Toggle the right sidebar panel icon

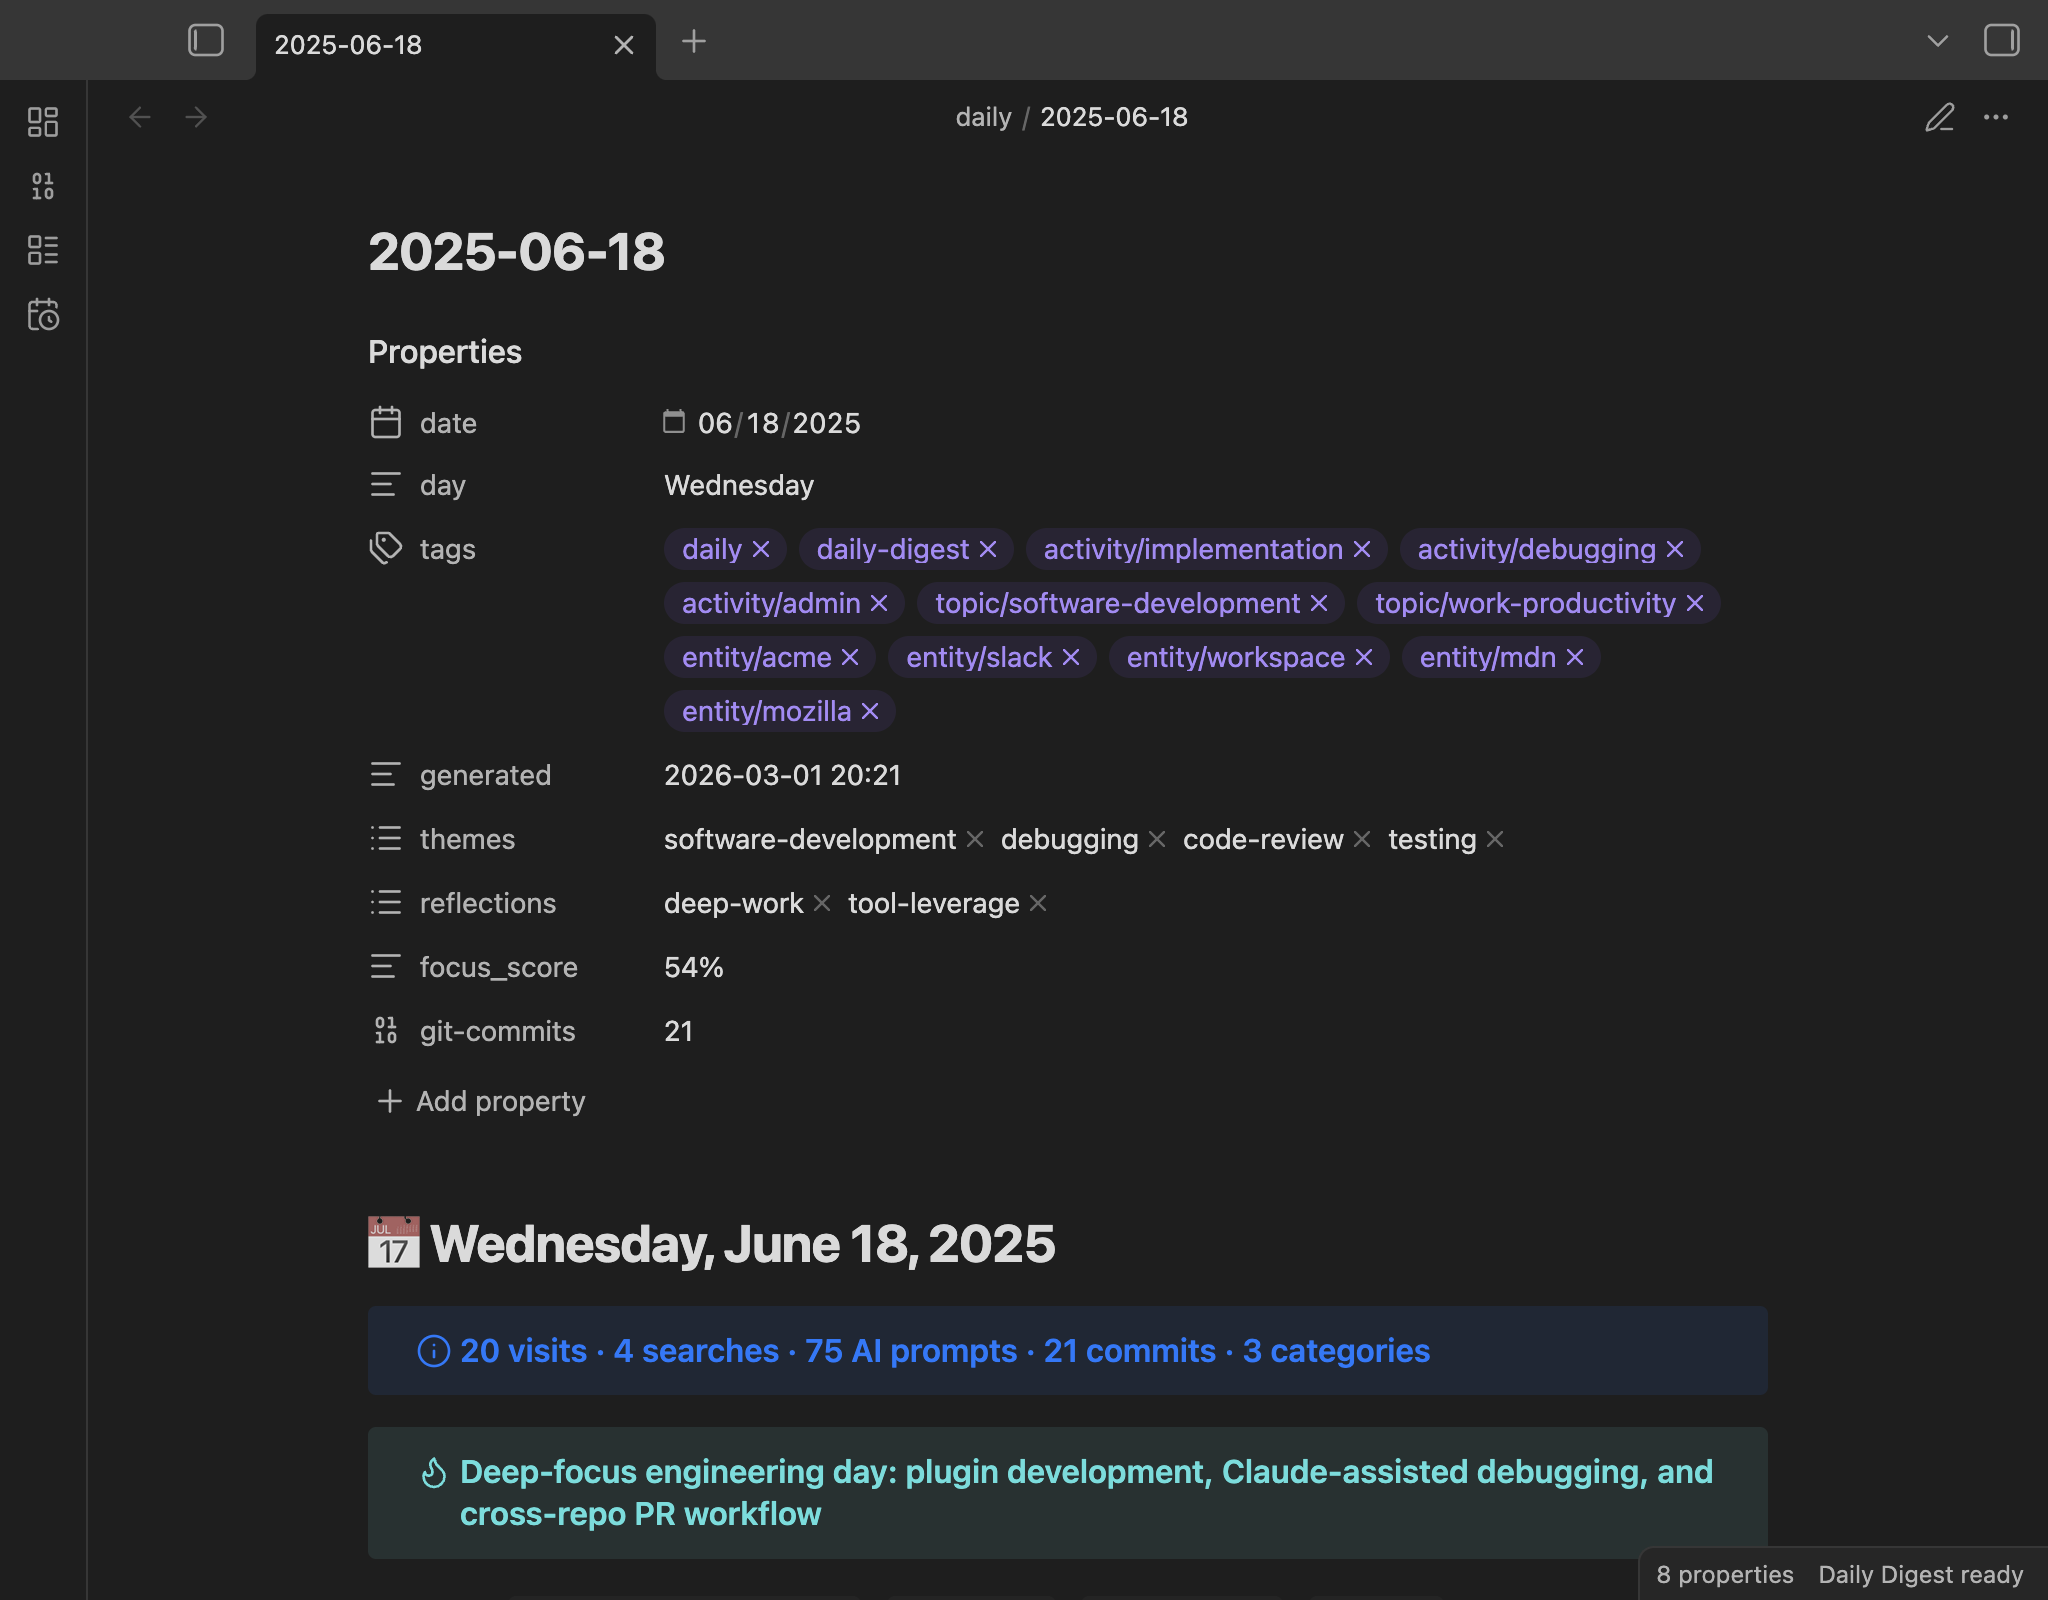(2001, 41)
